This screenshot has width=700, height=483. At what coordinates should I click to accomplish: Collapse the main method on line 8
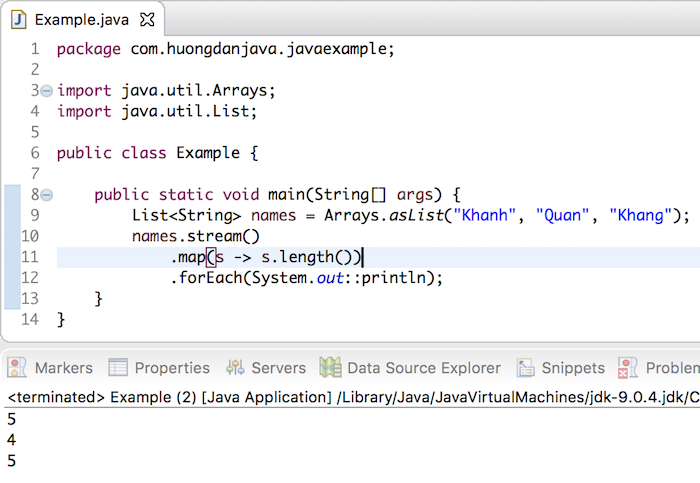(46, 195)
